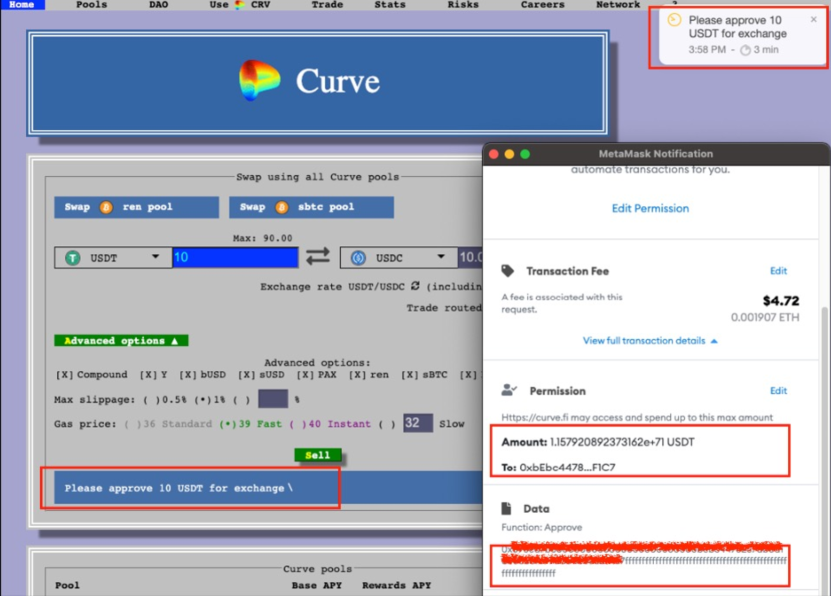The width and height of the screenshot is (831, 596).
Task: Click Edit link next to Permission
Action: tap(778, 390)
